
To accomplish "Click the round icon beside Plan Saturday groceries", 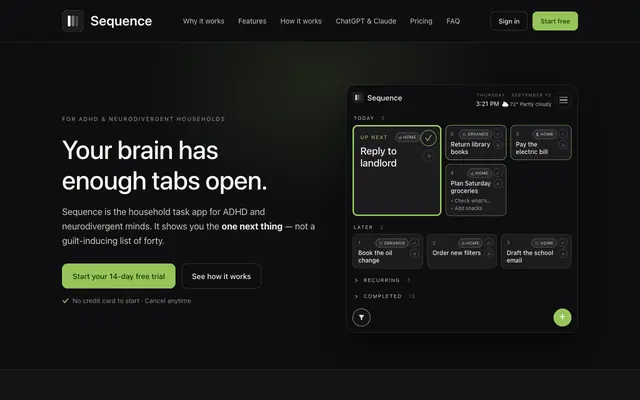I will coord(498,184).
